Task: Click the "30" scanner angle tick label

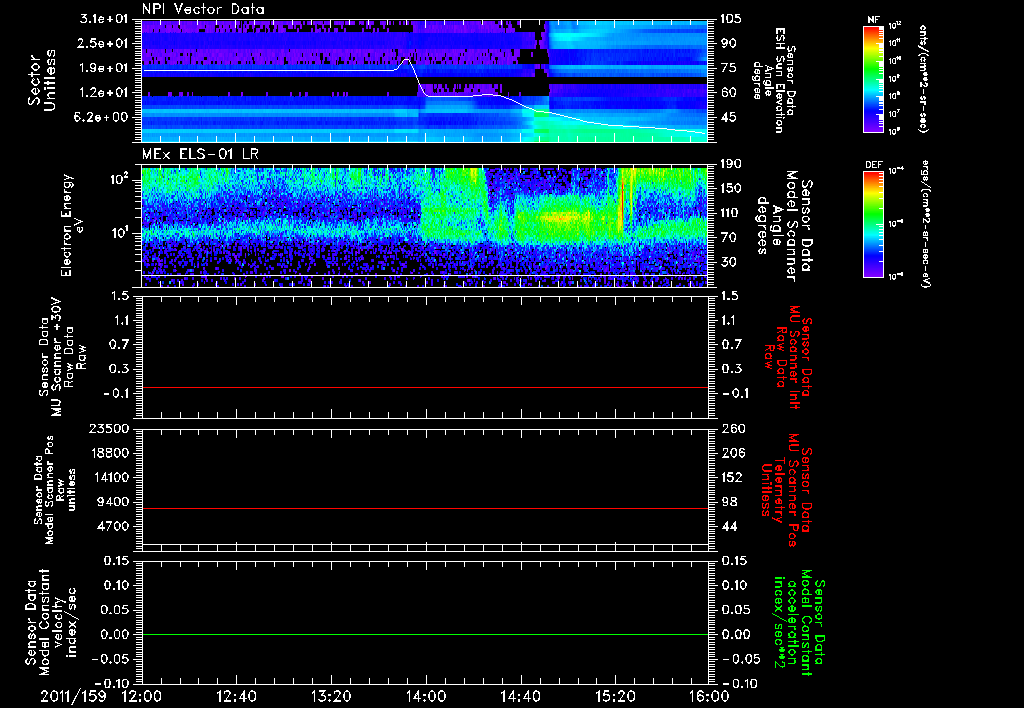Action: 728,262
